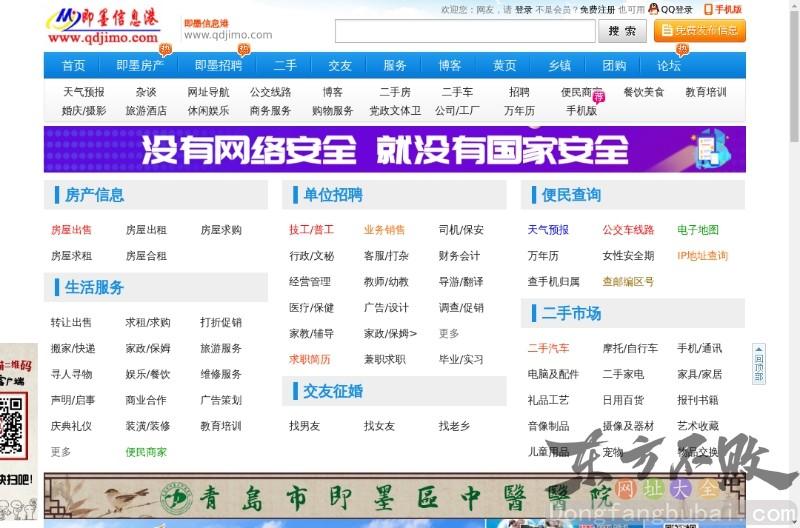The height and width of the screenshot is (528, 800).
Task: Click 找老乡 link
Action: 454,426
